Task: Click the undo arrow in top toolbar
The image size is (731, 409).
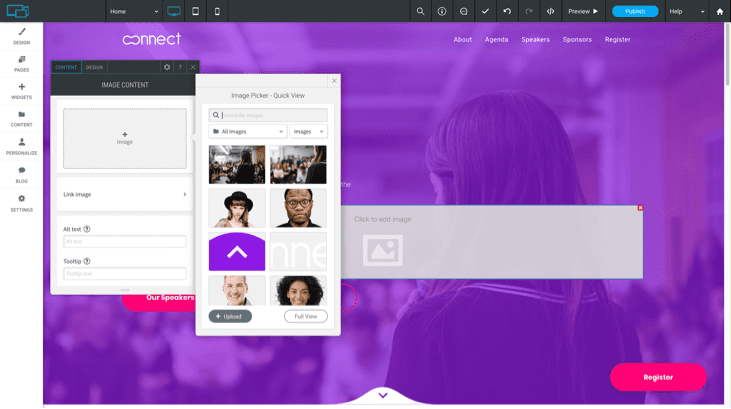Action: pos(507,11)
